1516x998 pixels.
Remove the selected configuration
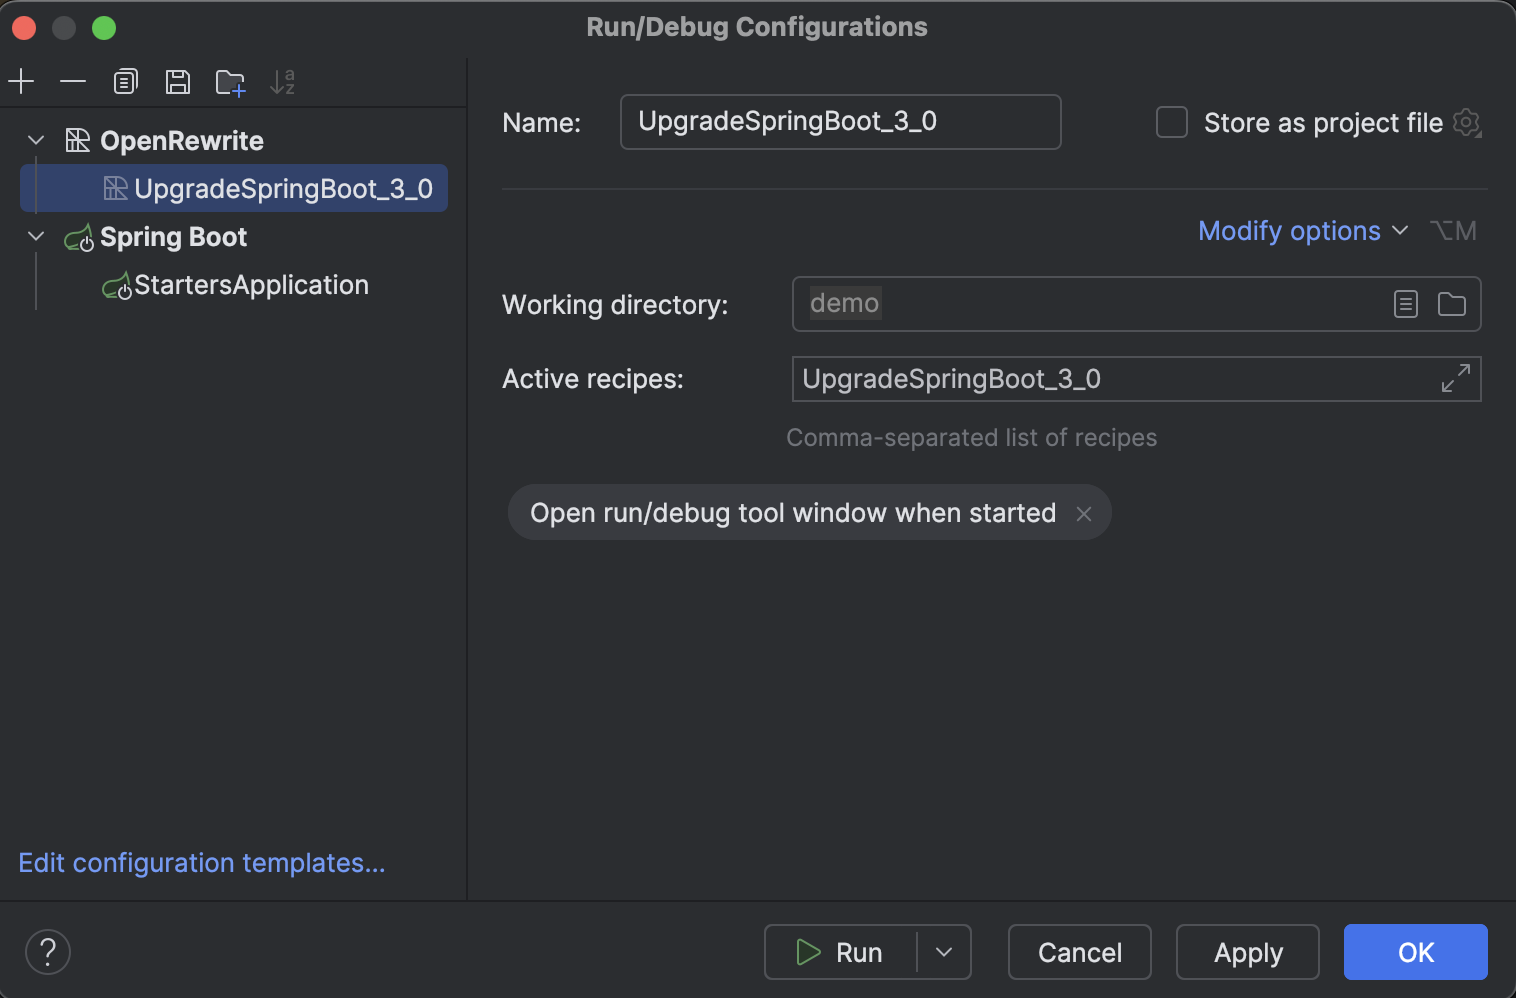pyautogui.click(x=73, y=81)
